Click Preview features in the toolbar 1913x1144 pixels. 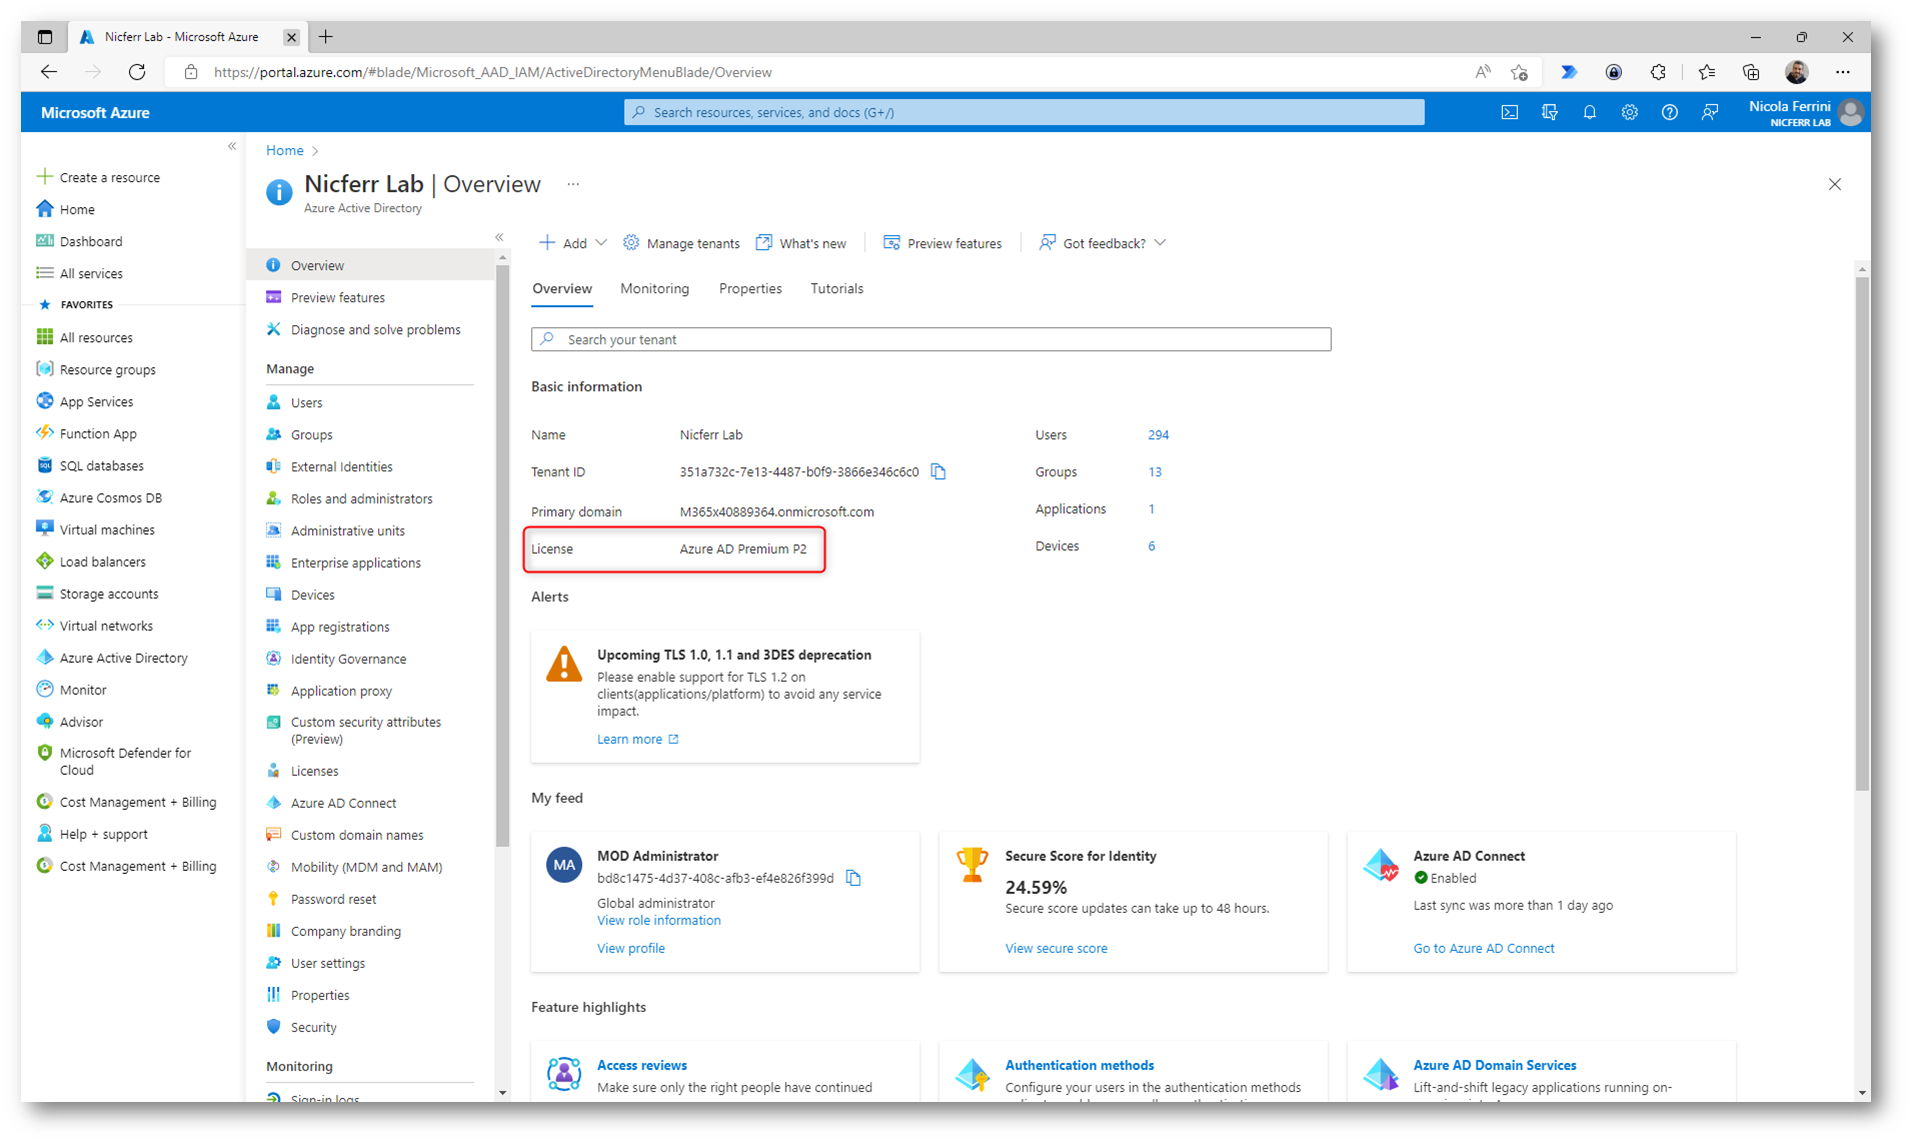click(x=942, y=243)
